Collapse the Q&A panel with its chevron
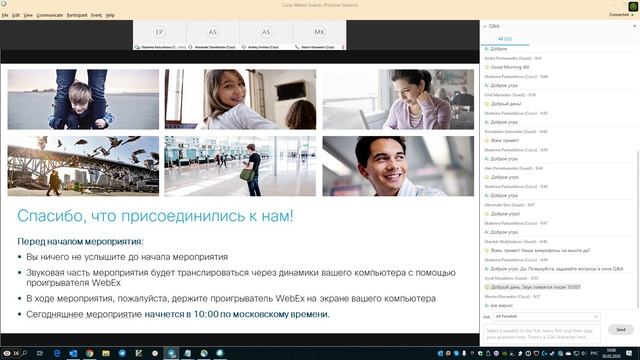 (x=485, y=26)
